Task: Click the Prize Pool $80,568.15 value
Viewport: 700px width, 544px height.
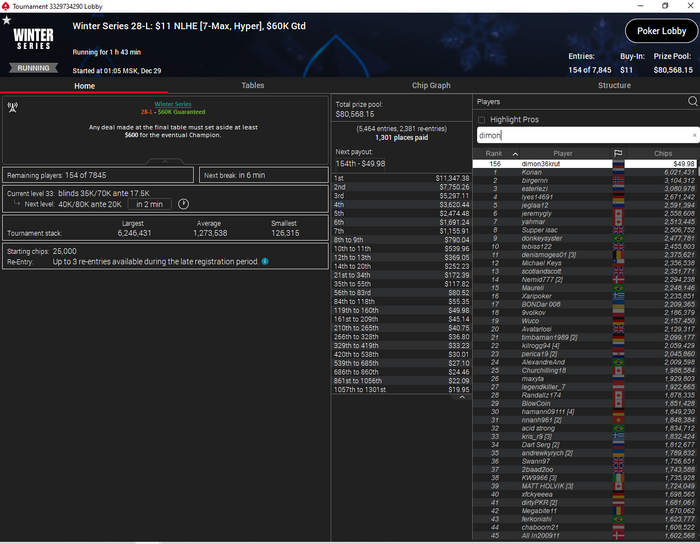Action: tap(673, 70)
